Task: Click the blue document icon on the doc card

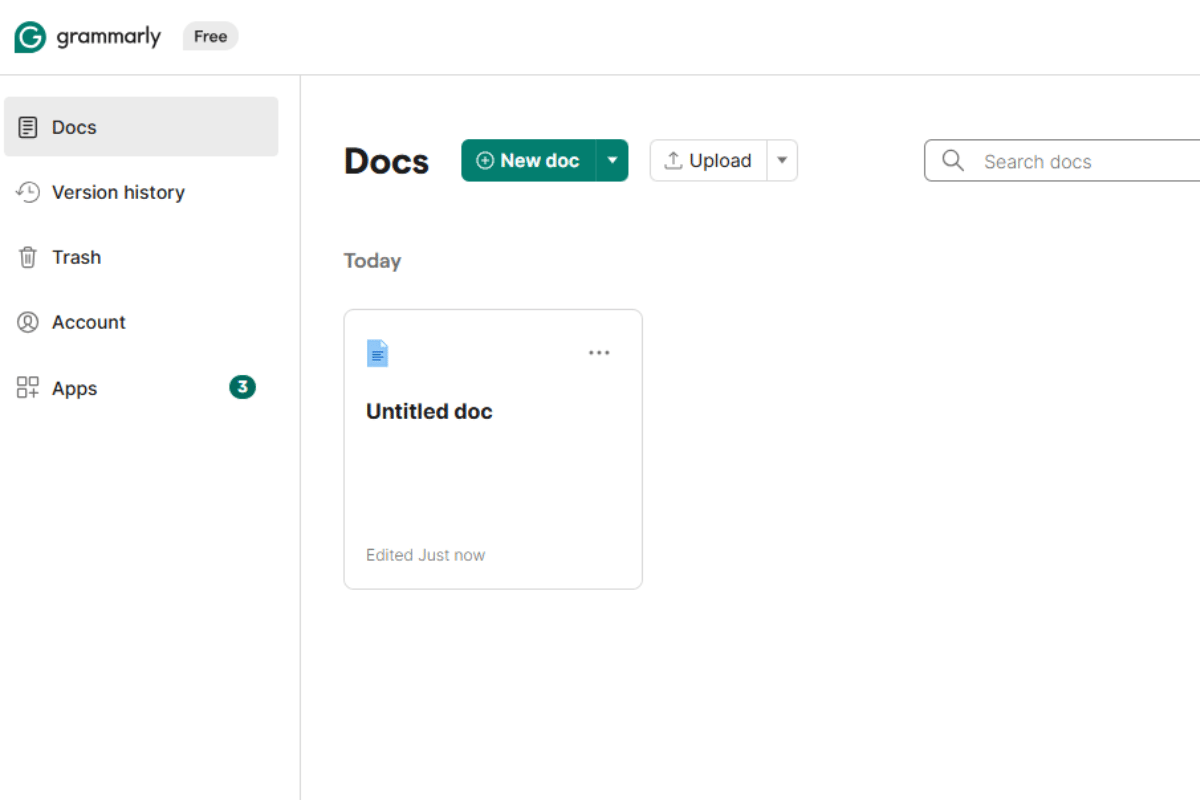Action: (x=378, y=353)
